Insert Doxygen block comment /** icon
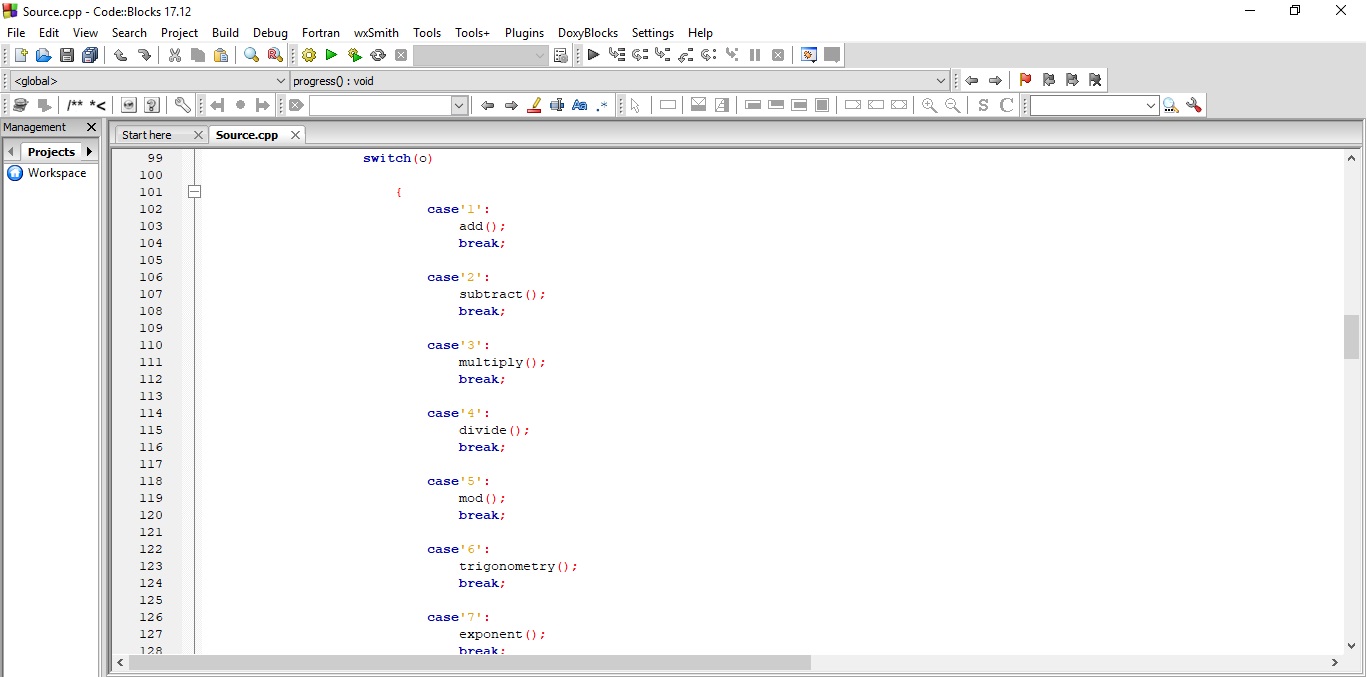This screenshot has height=677, width=1367. tap(75, 105)
